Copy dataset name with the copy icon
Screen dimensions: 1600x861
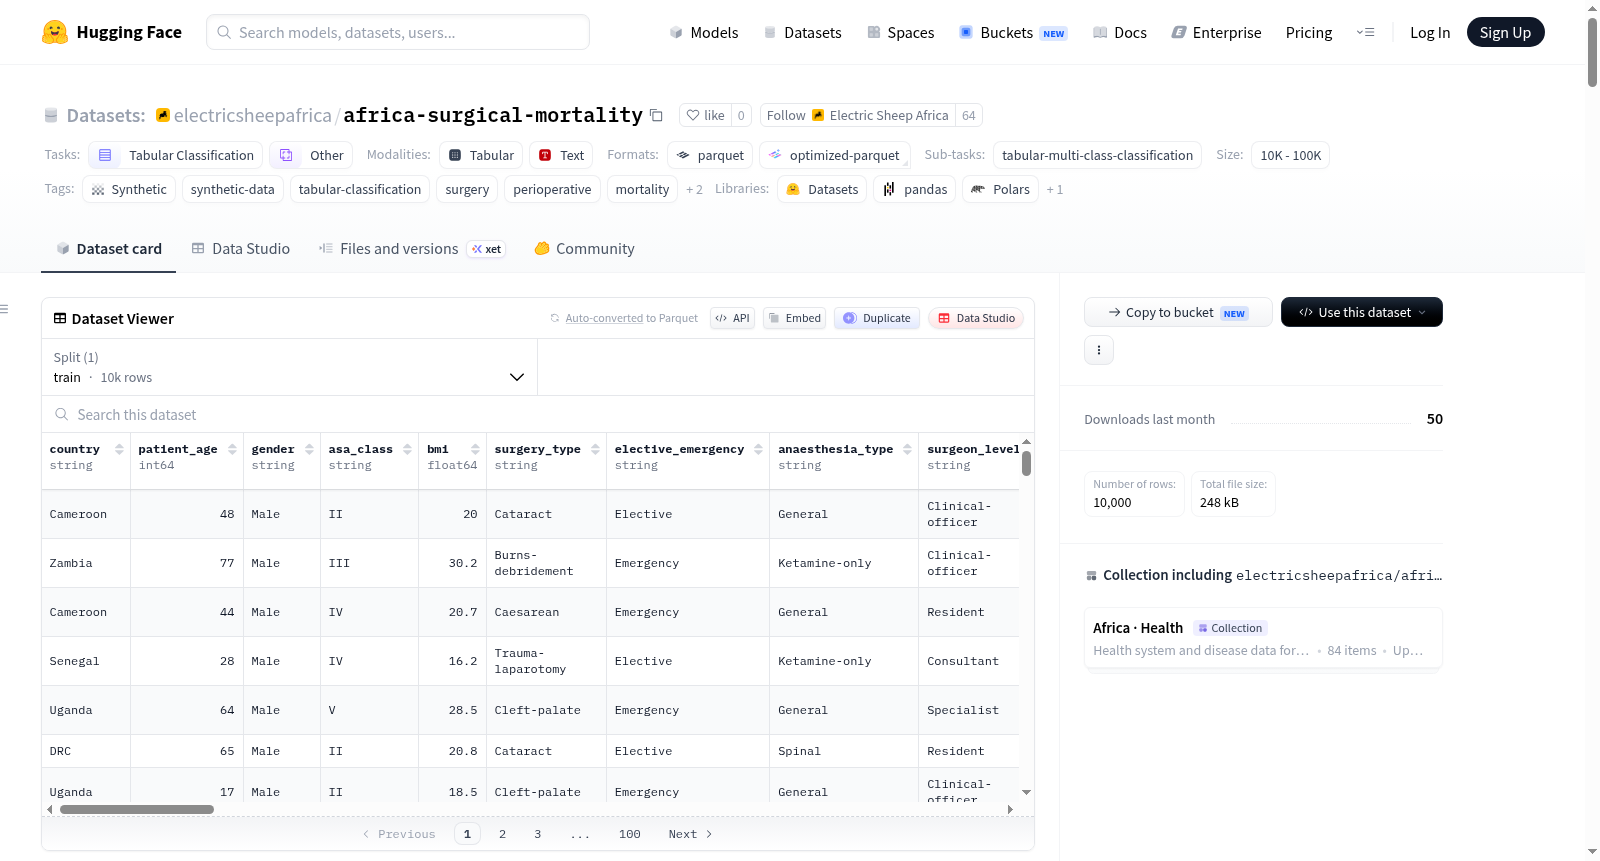tap(656, 115)
